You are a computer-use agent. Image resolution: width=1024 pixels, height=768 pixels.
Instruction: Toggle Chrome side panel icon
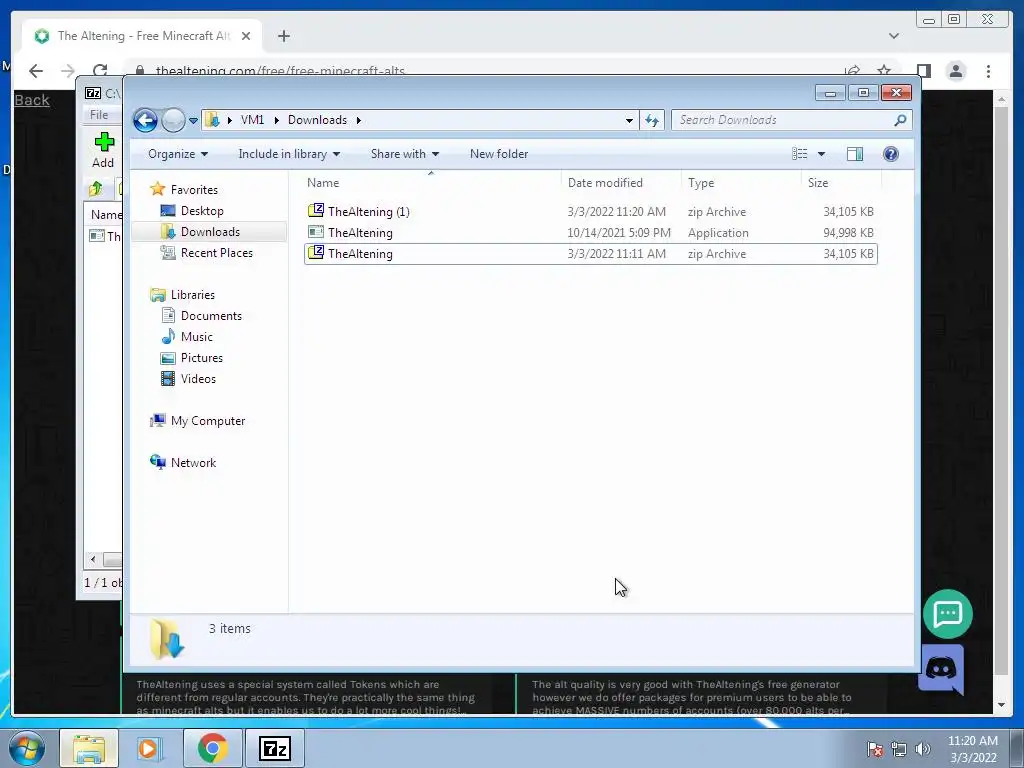point(923,71)
